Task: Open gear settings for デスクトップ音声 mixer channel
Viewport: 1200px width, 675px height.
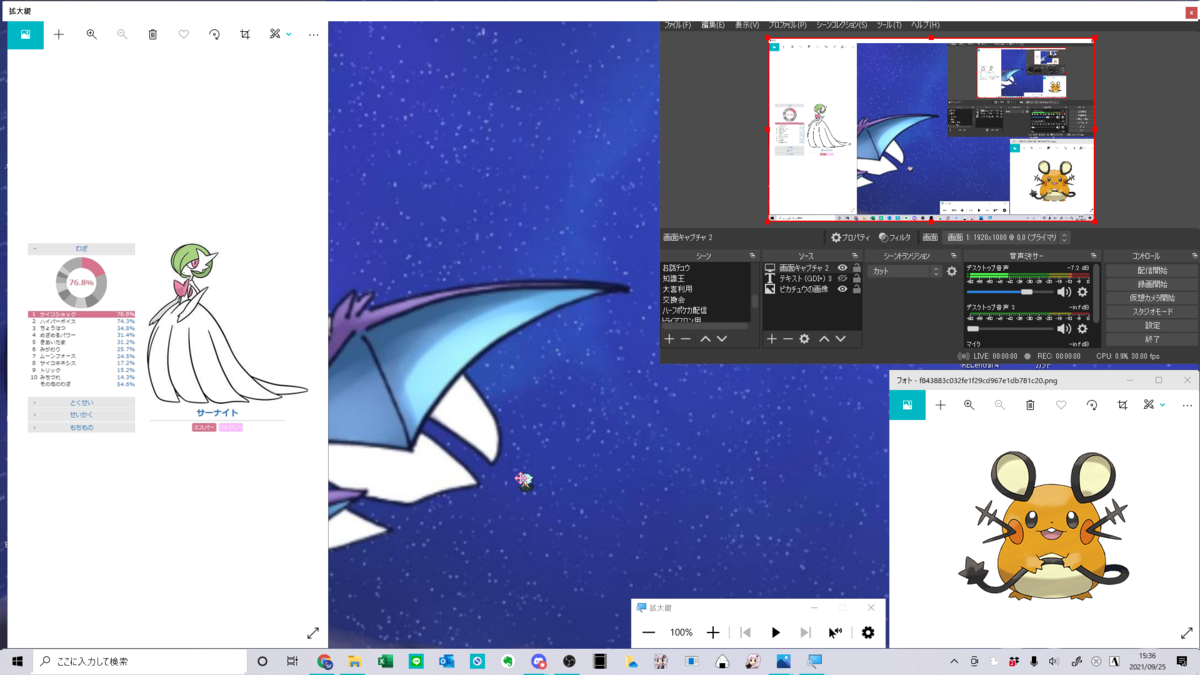Action: coord(1082,292)
